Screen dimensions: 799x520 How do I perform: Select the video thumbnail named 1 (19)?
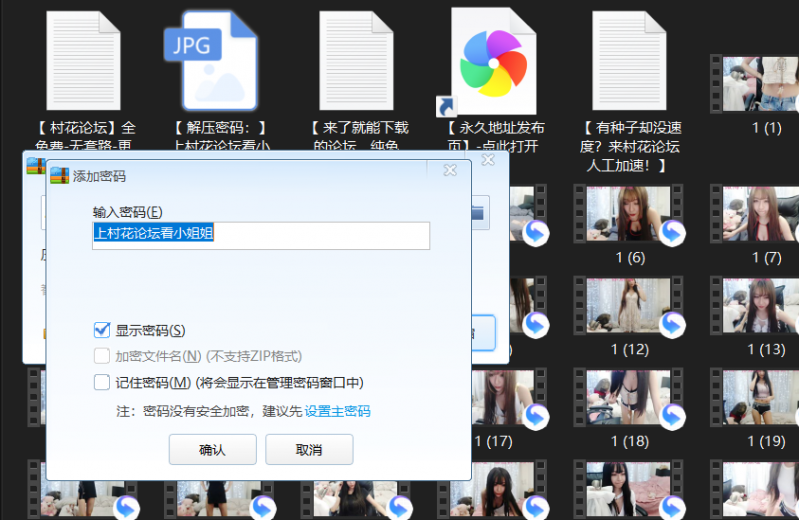point(765,397)
